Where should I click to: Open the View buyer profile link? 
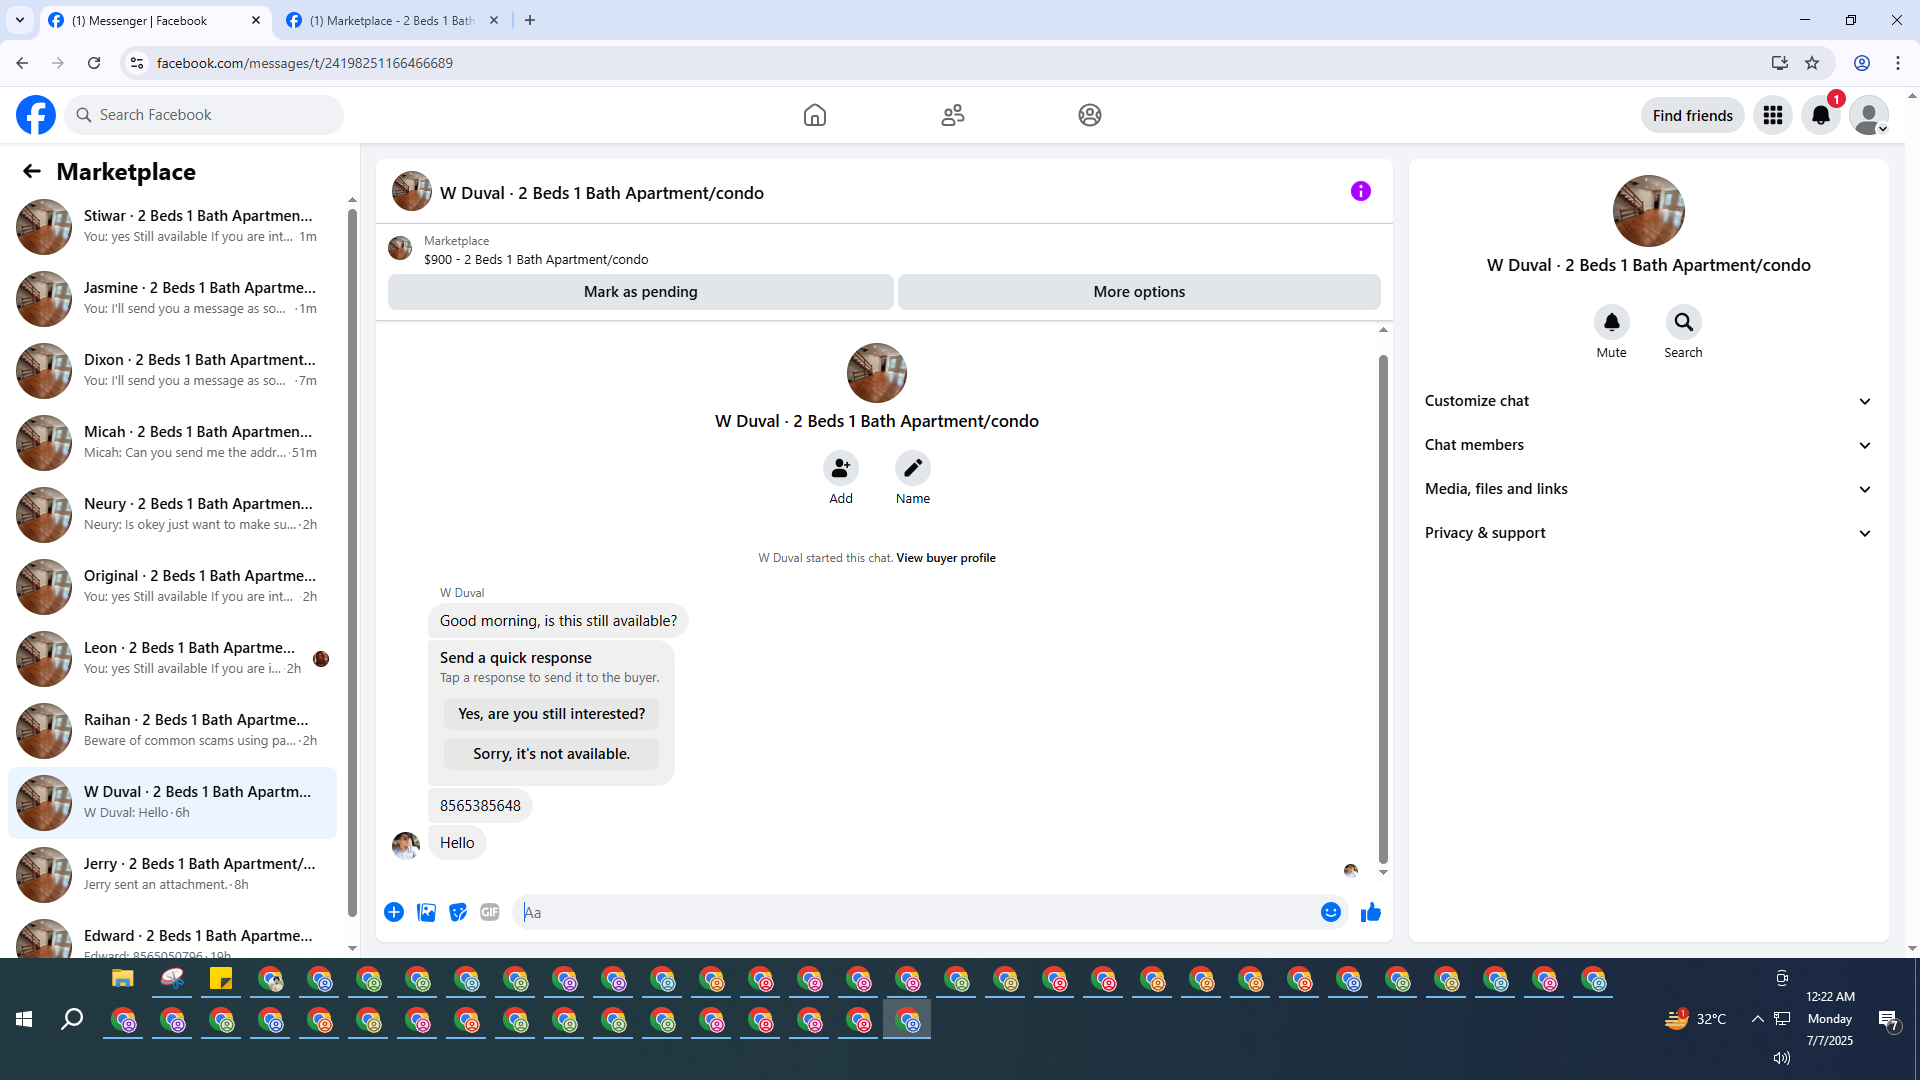[945, 558]
